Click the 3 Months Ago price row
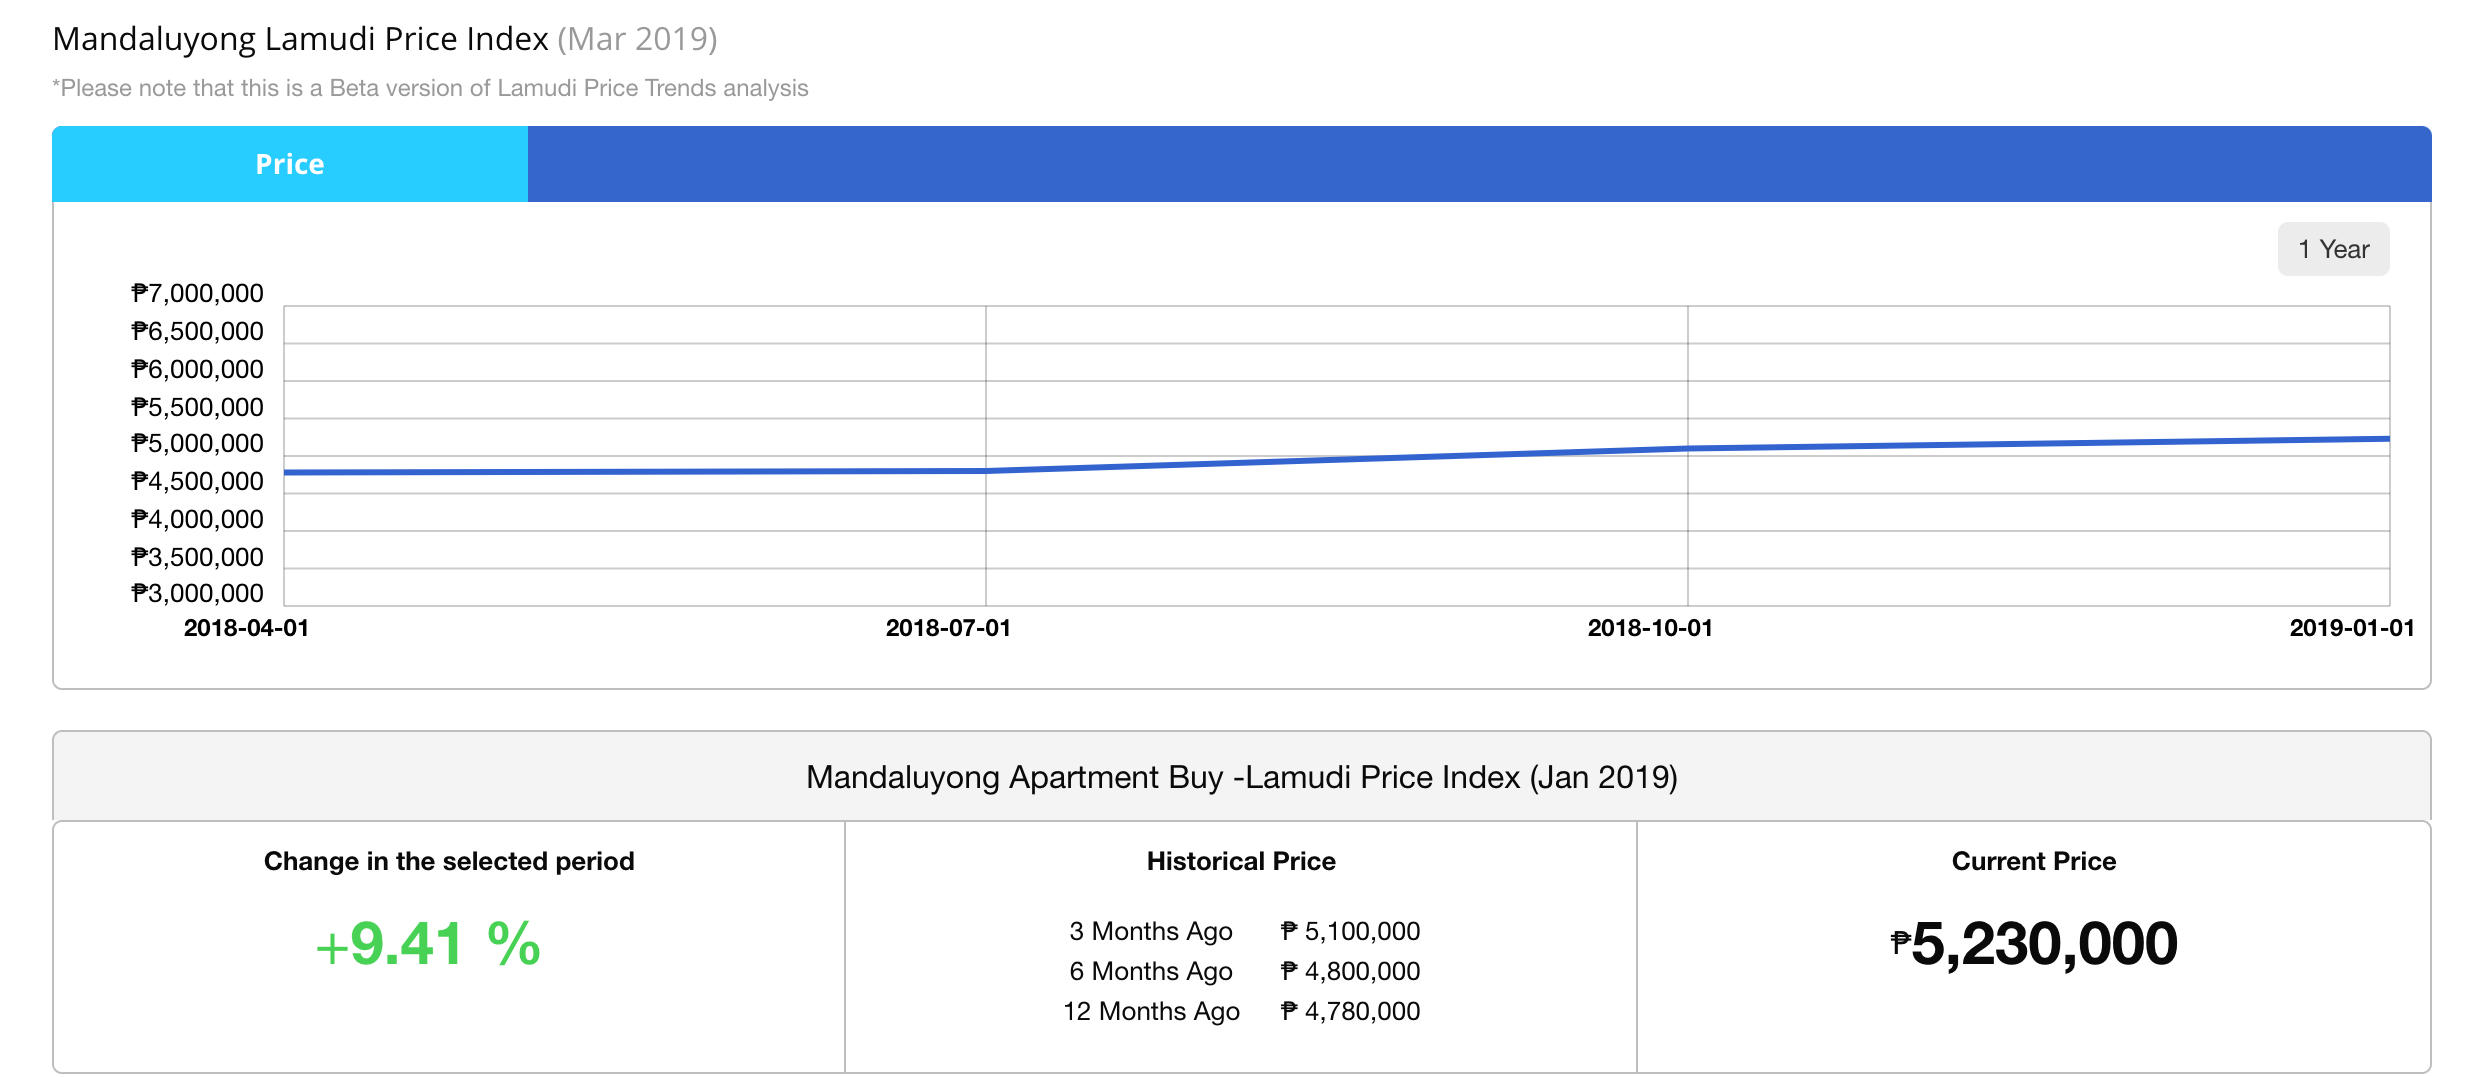 point(1244,931)
